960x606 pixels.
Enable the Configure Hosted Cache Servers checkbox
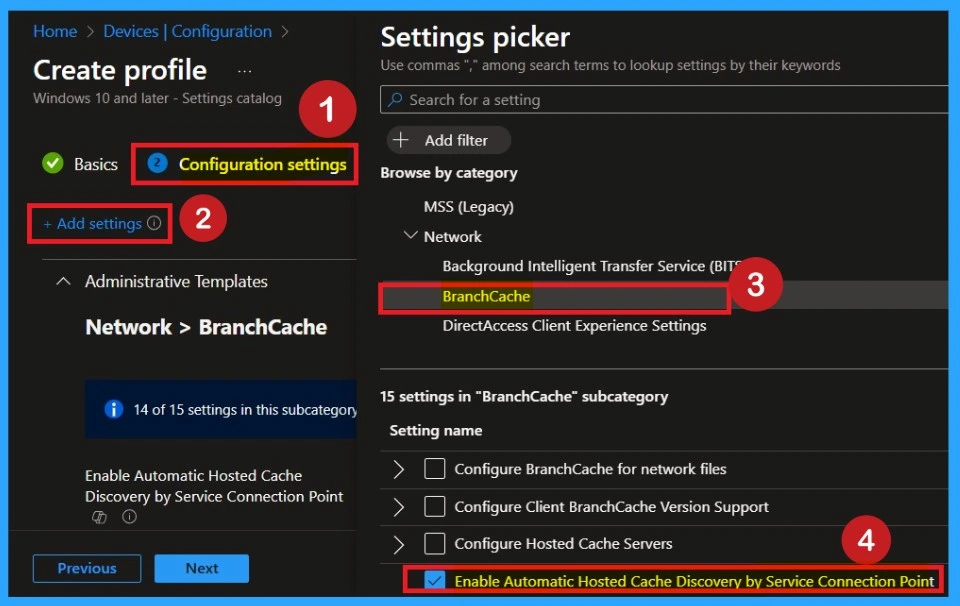click(x=434, y=544)
